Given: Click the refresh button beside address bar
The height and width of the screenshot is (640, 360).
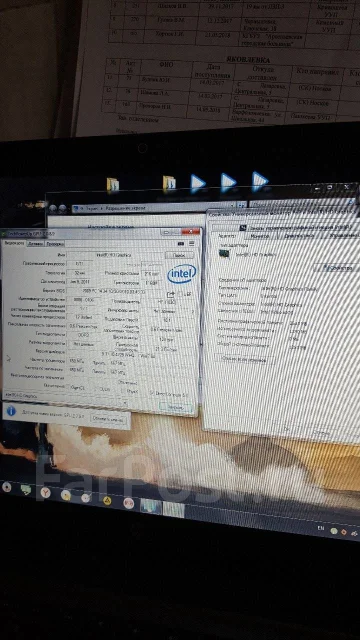Looking at the screenshot, I should pyautogui.click(x=242, y=205).
